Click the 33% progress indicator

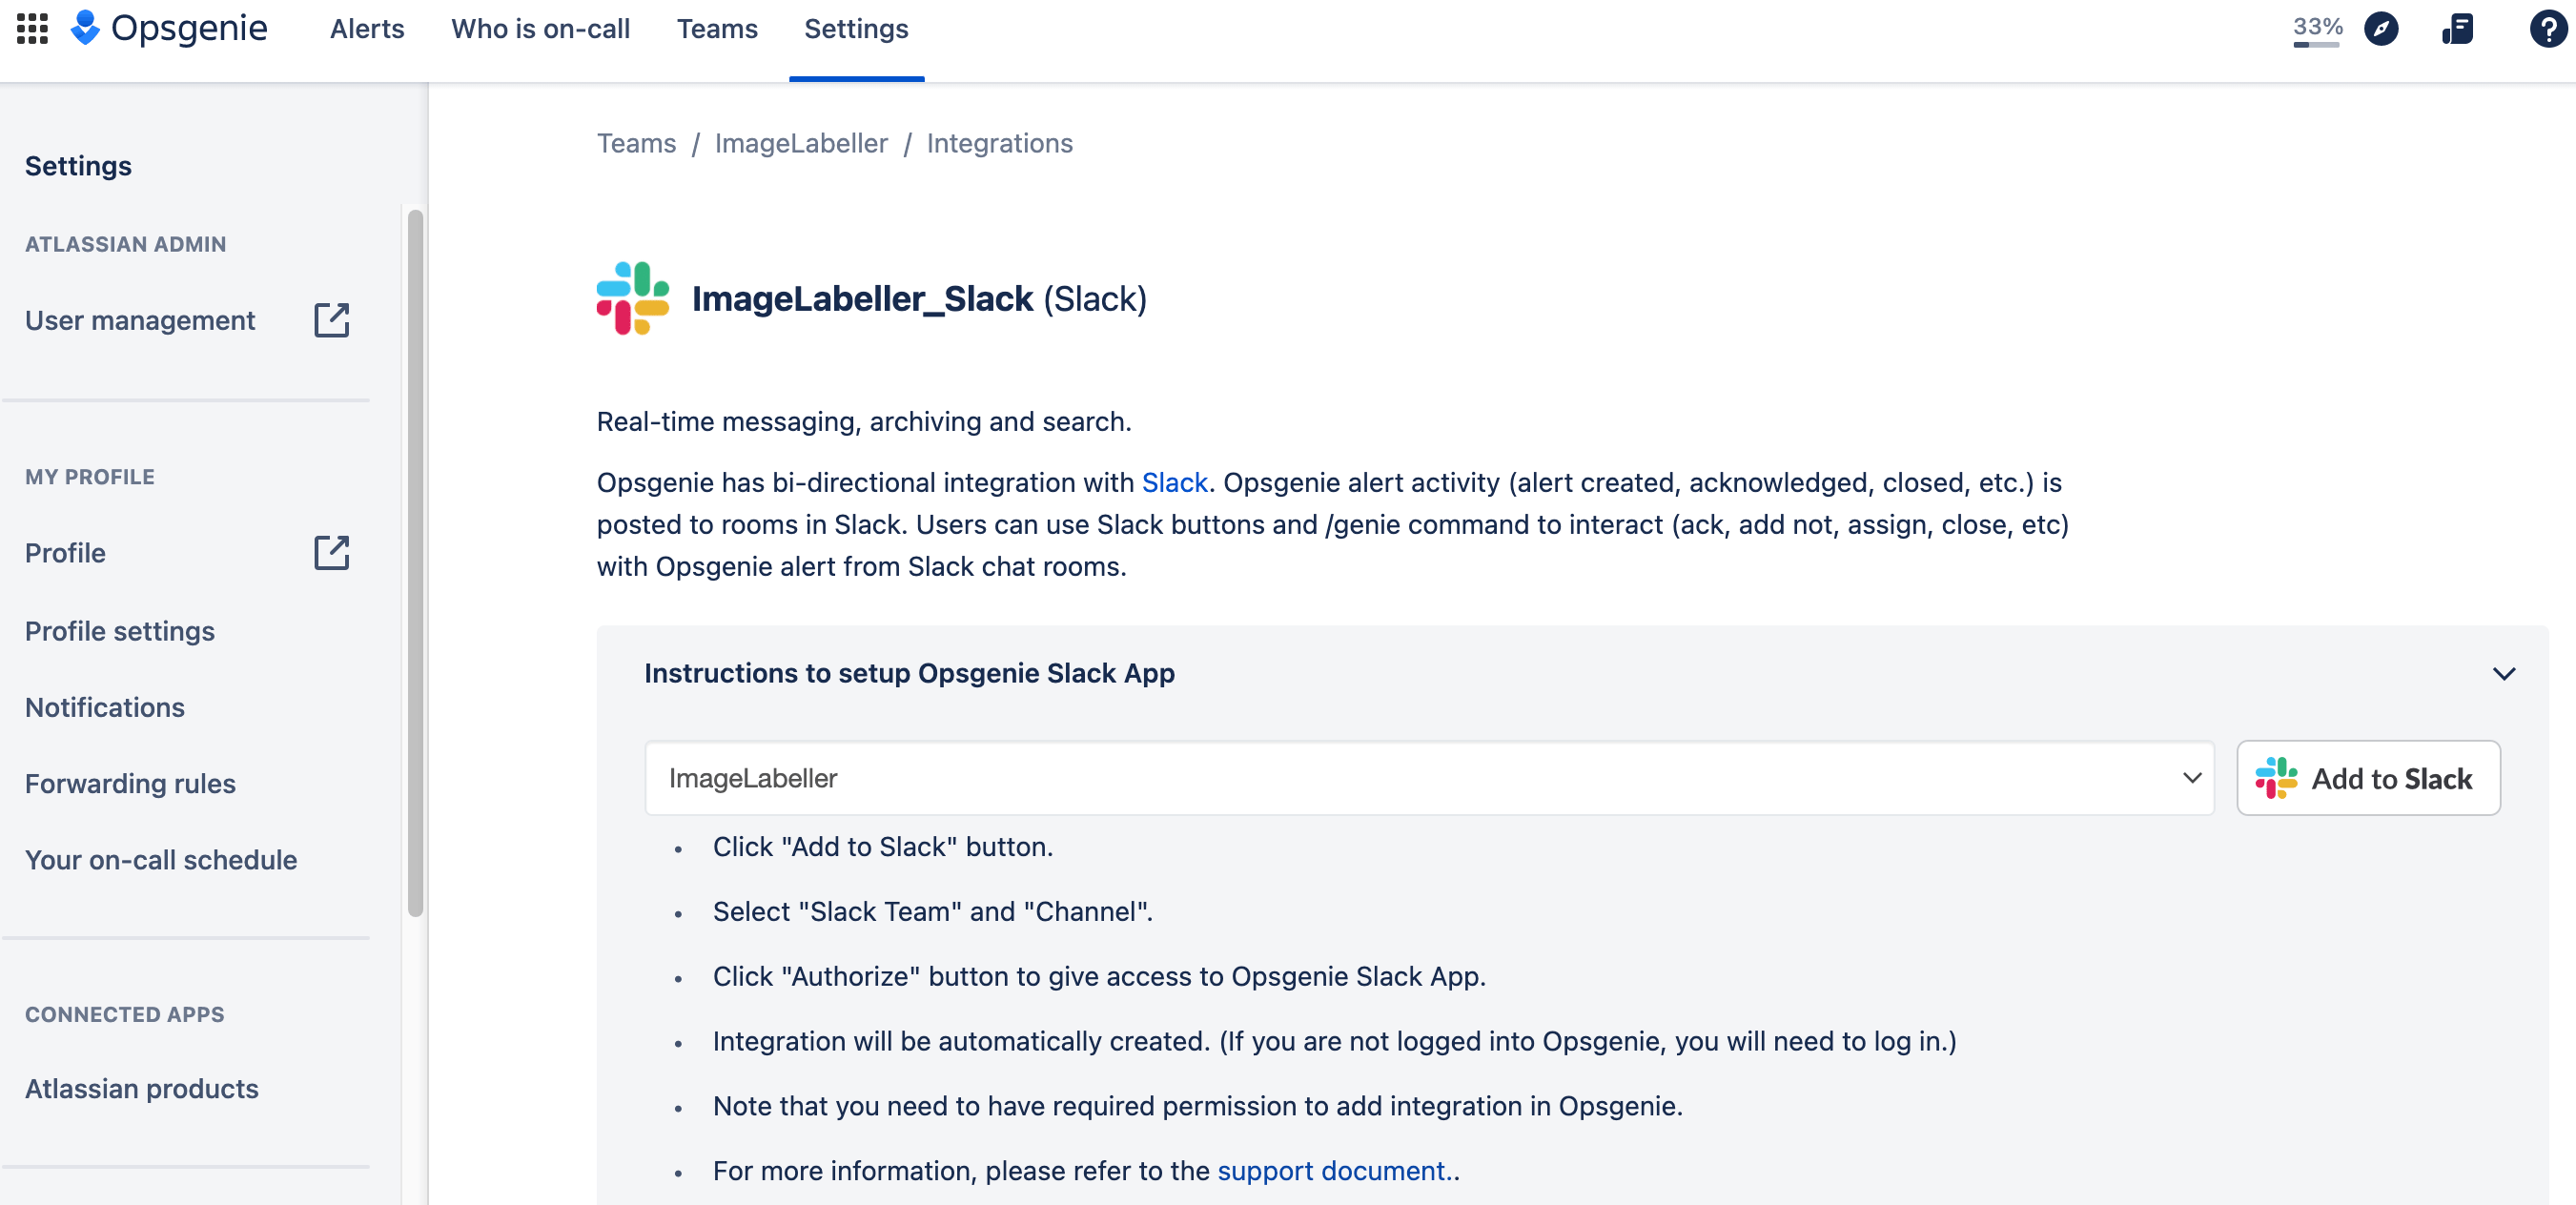tap(2312, 28)
